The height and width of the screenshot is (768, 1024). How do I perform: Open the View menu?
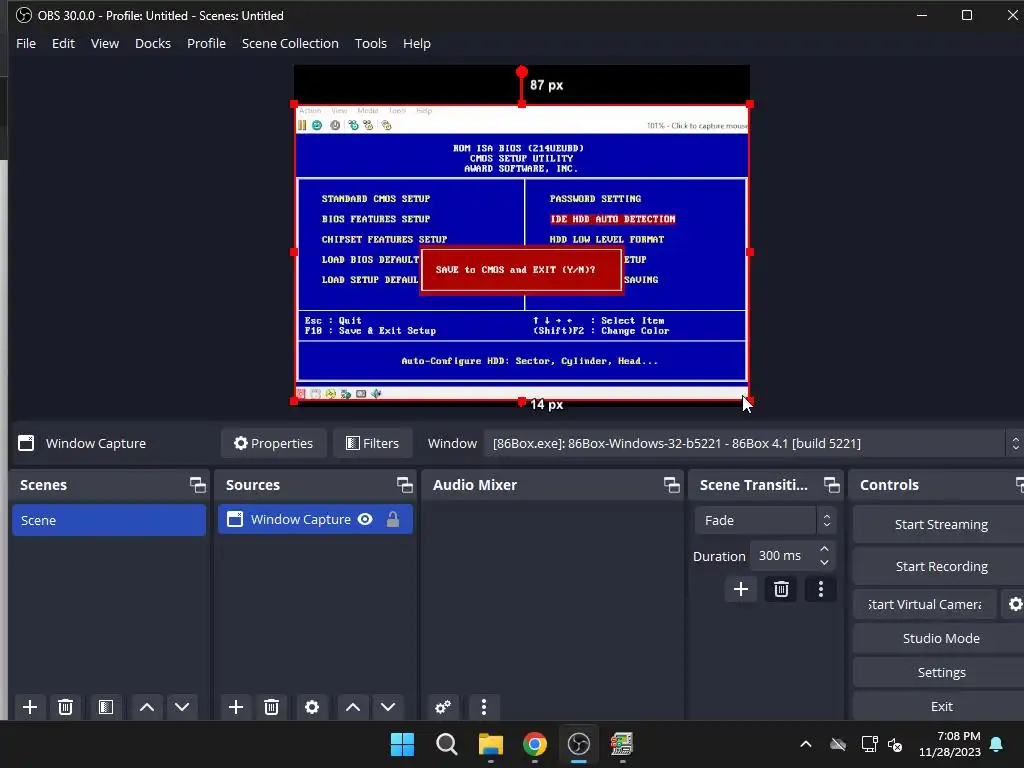[x=104, y=43]
